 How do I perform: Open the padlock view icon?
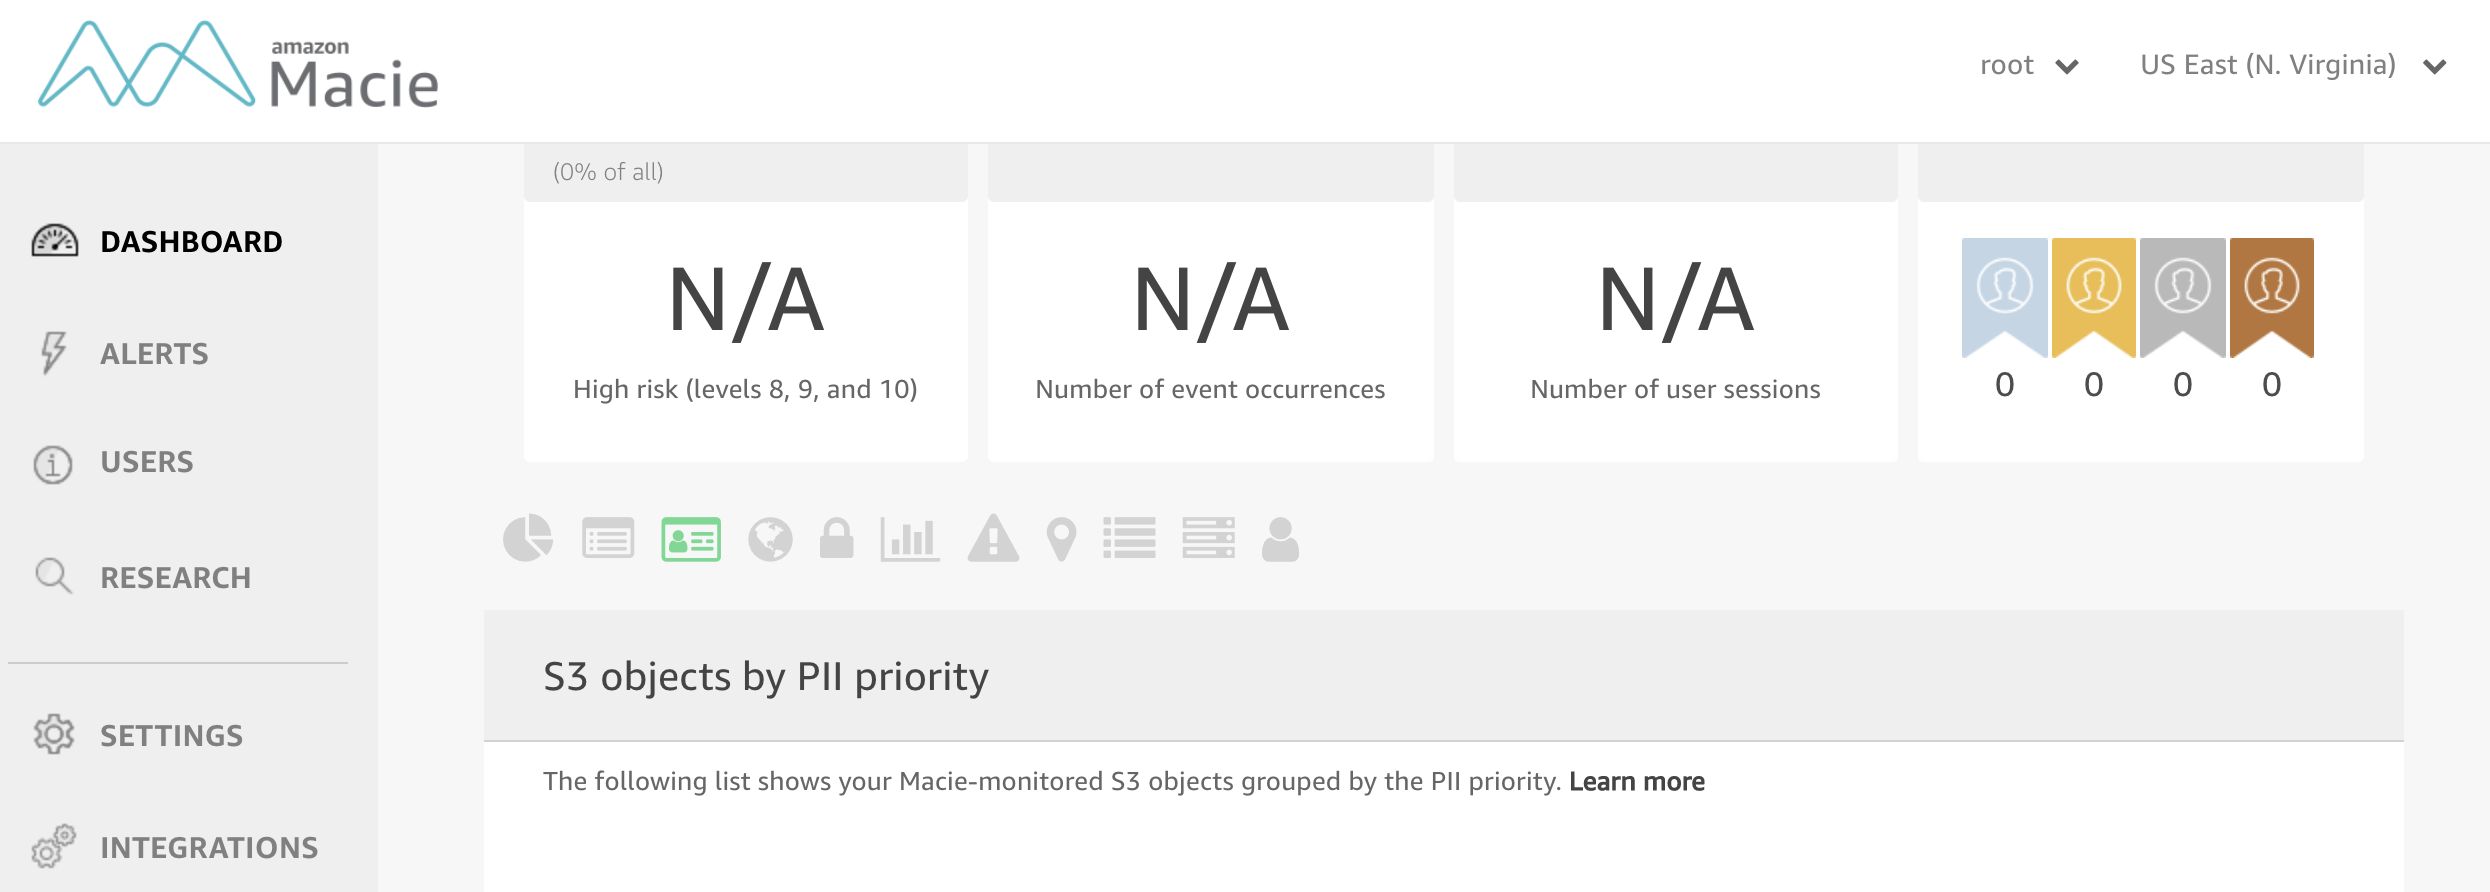coord(836,539)
